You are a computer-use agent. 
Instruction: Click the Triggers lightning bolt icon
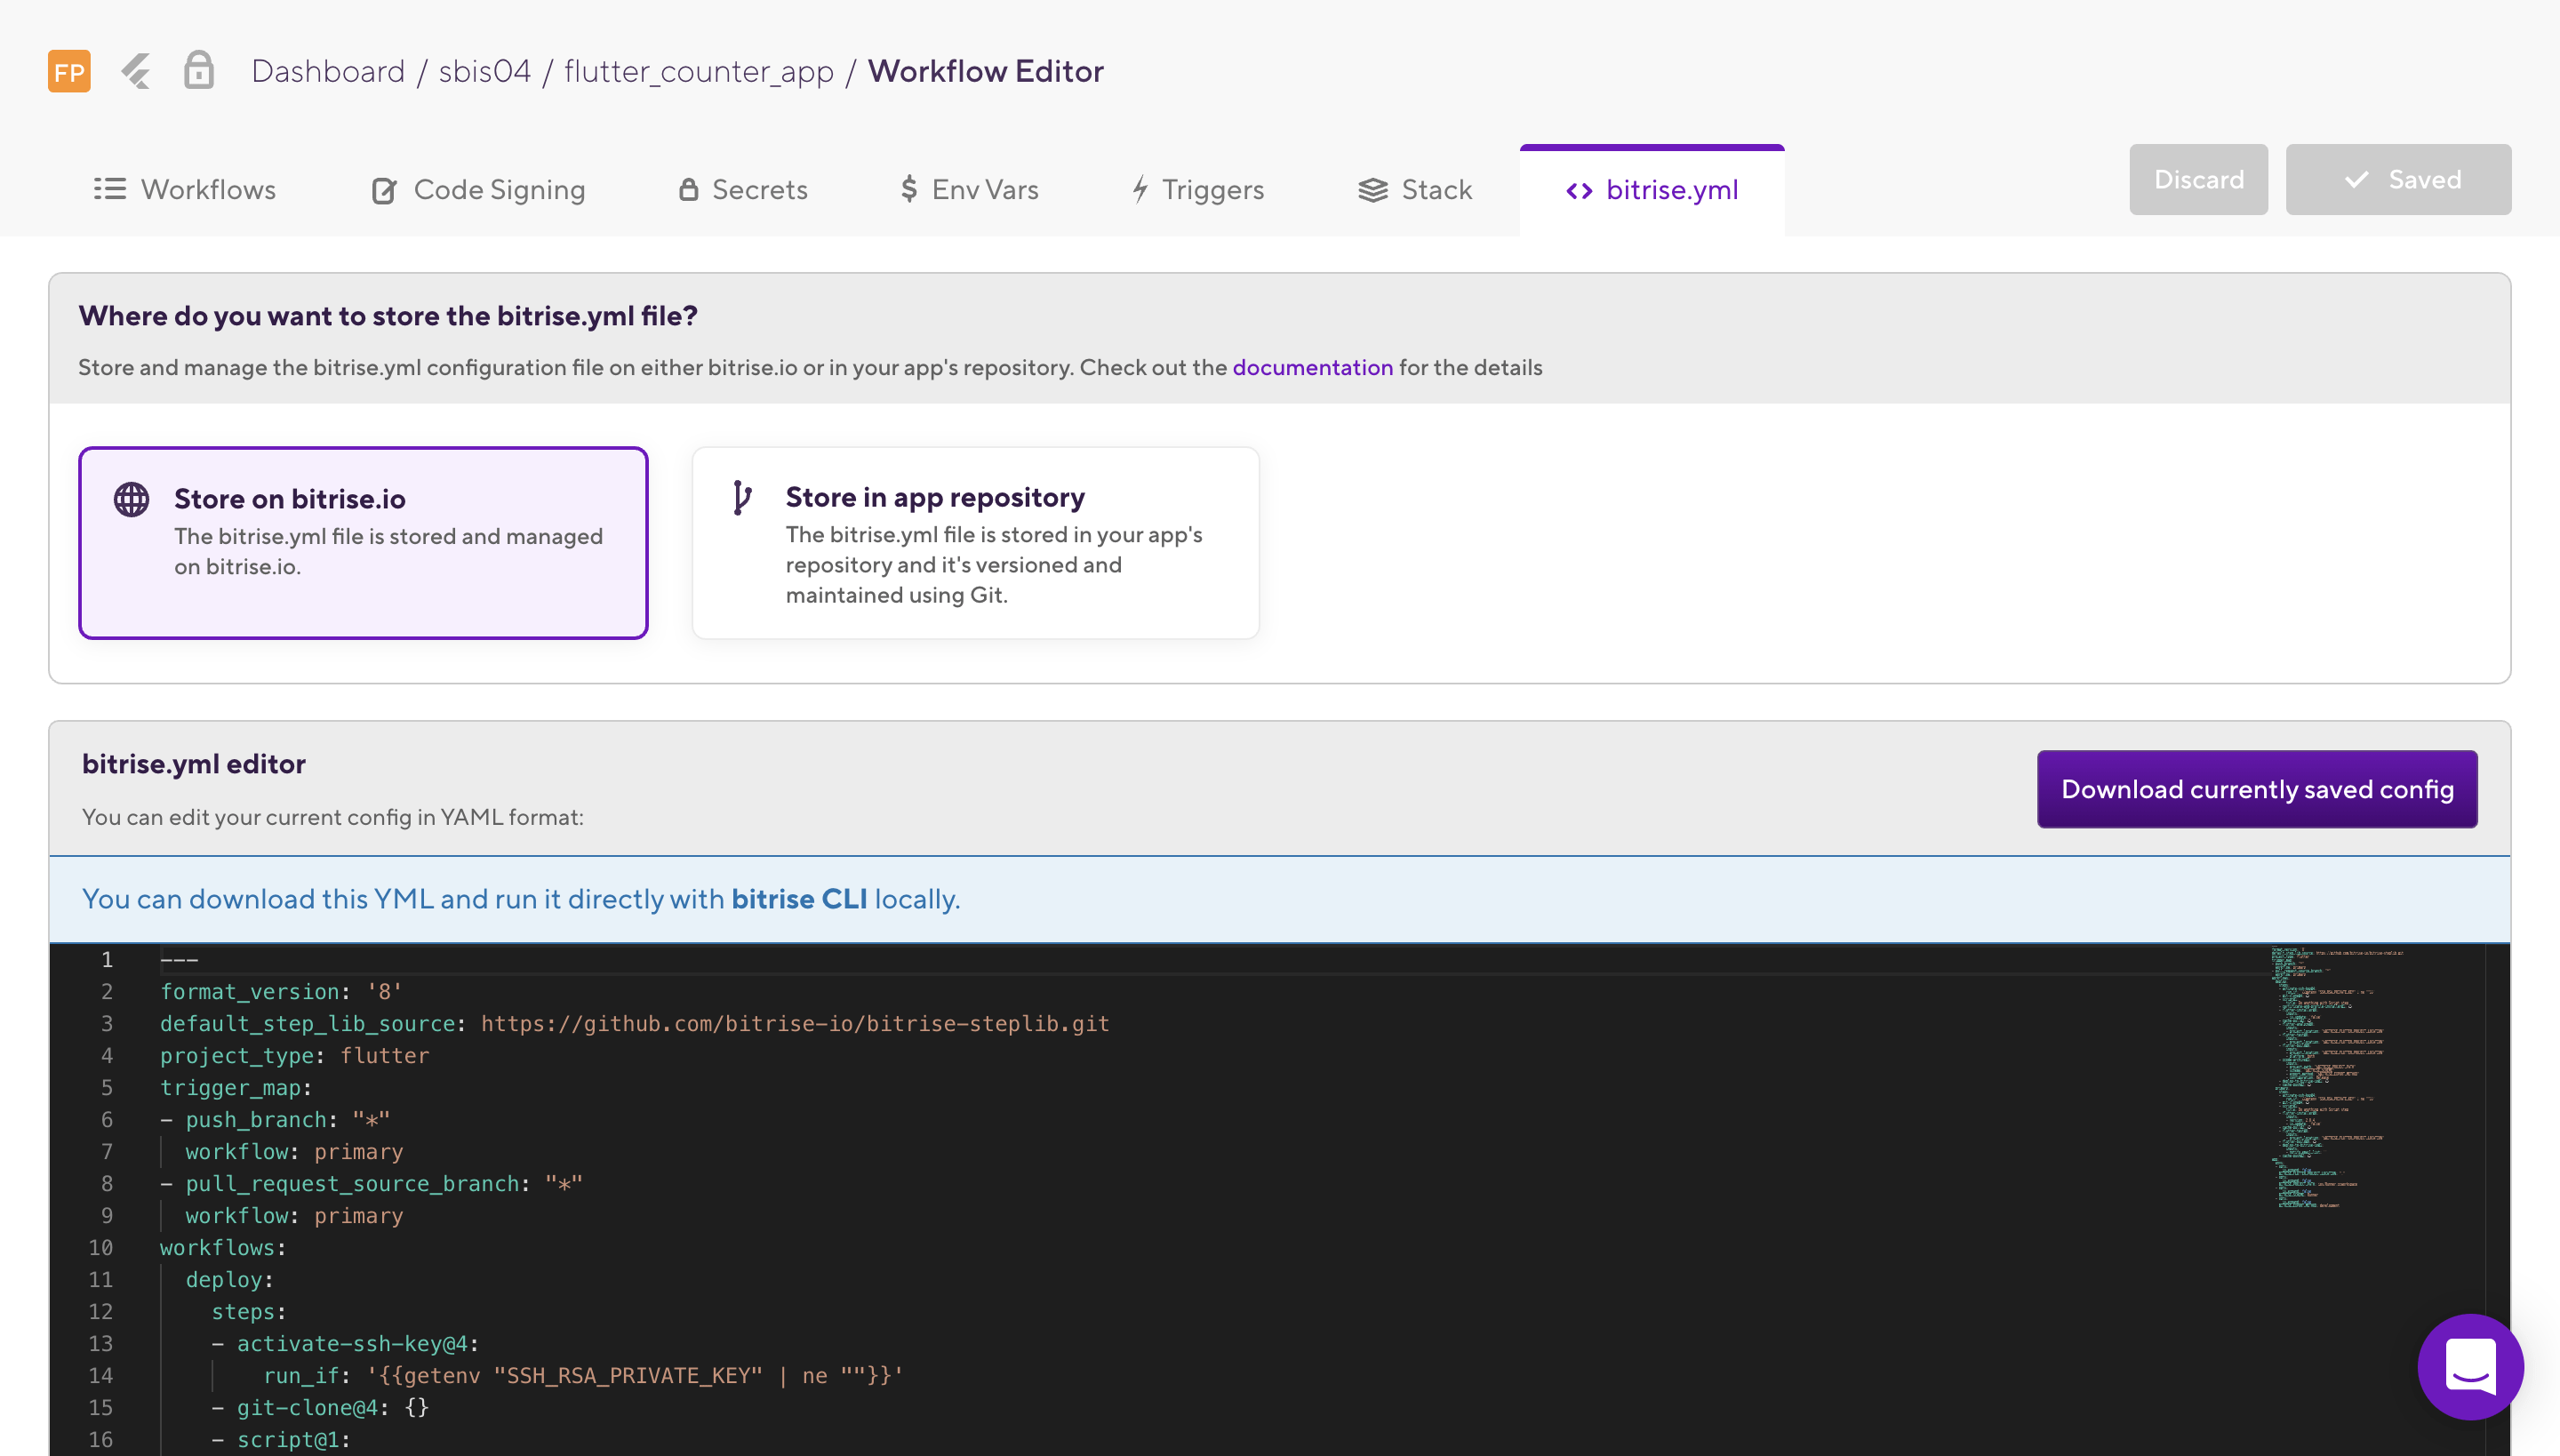(1139, 189)
